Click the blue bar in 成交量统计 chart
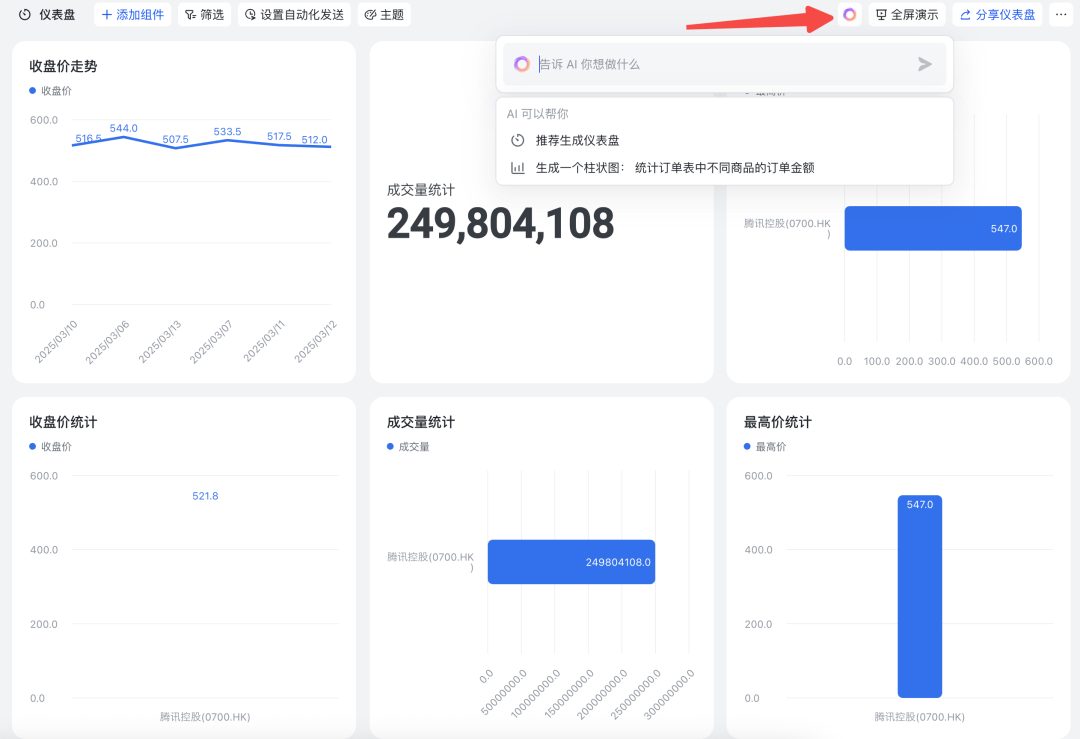The width and height of the screenshot is (1080, 739). click(570, 561)
